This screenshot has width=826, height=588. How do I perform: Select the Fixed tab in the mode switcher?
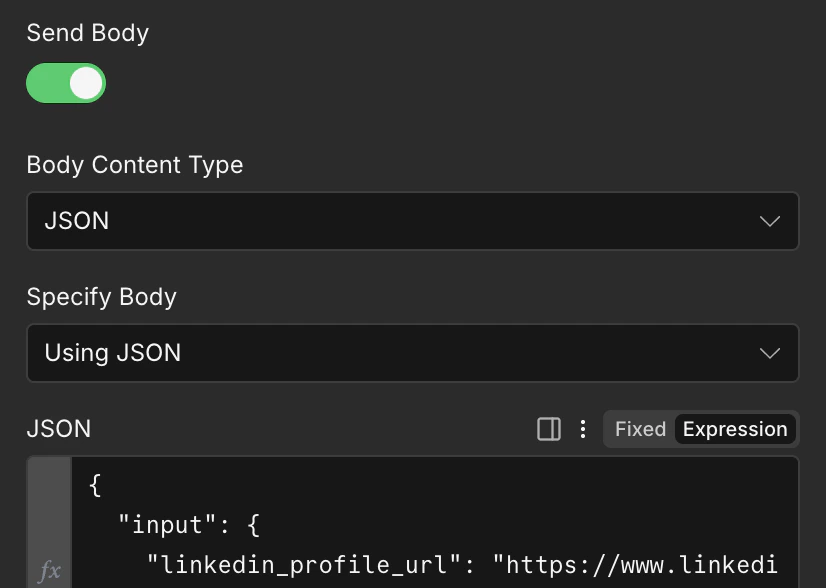pyautogui.click(x=640, y=429)
